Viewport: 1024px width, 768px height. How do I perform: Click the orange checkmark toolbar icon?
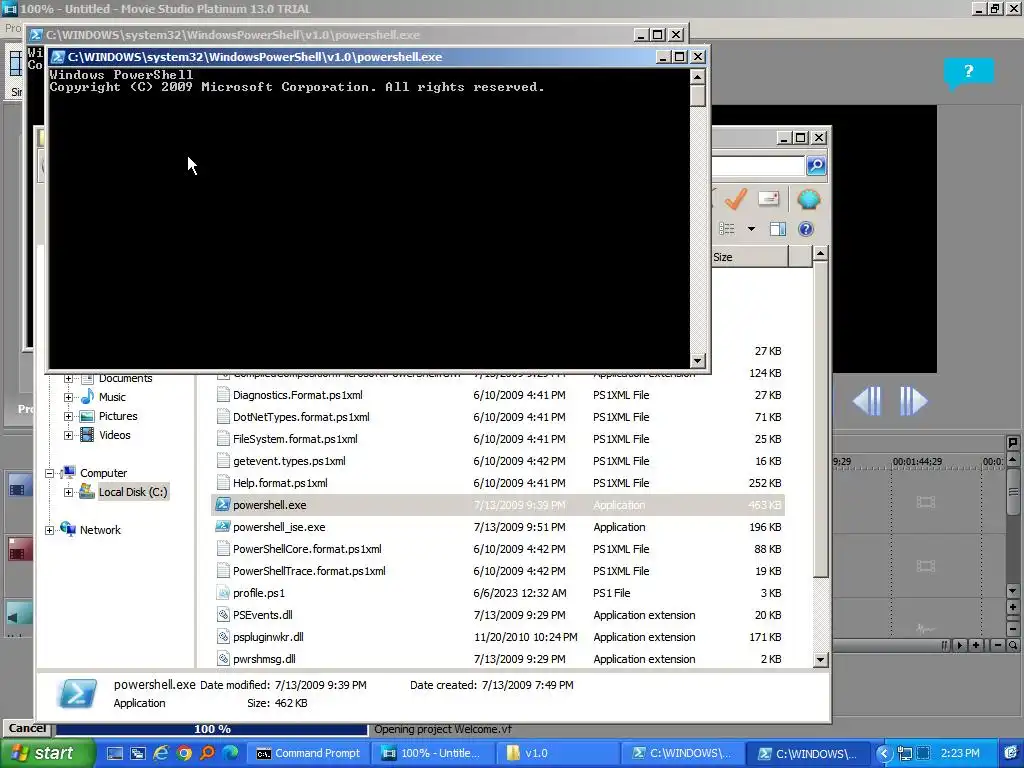point(736,199)
